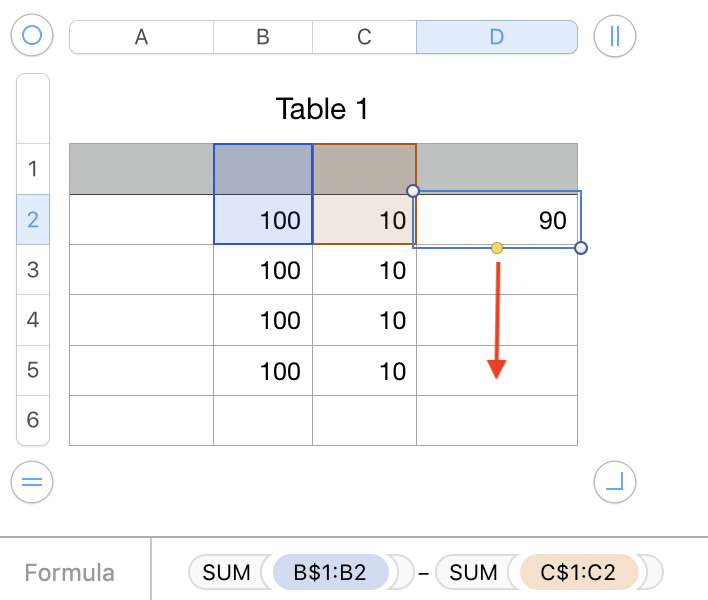Click the table select circle handle
The height and width of the screenshot is (600, 708).
coord(32,36)
